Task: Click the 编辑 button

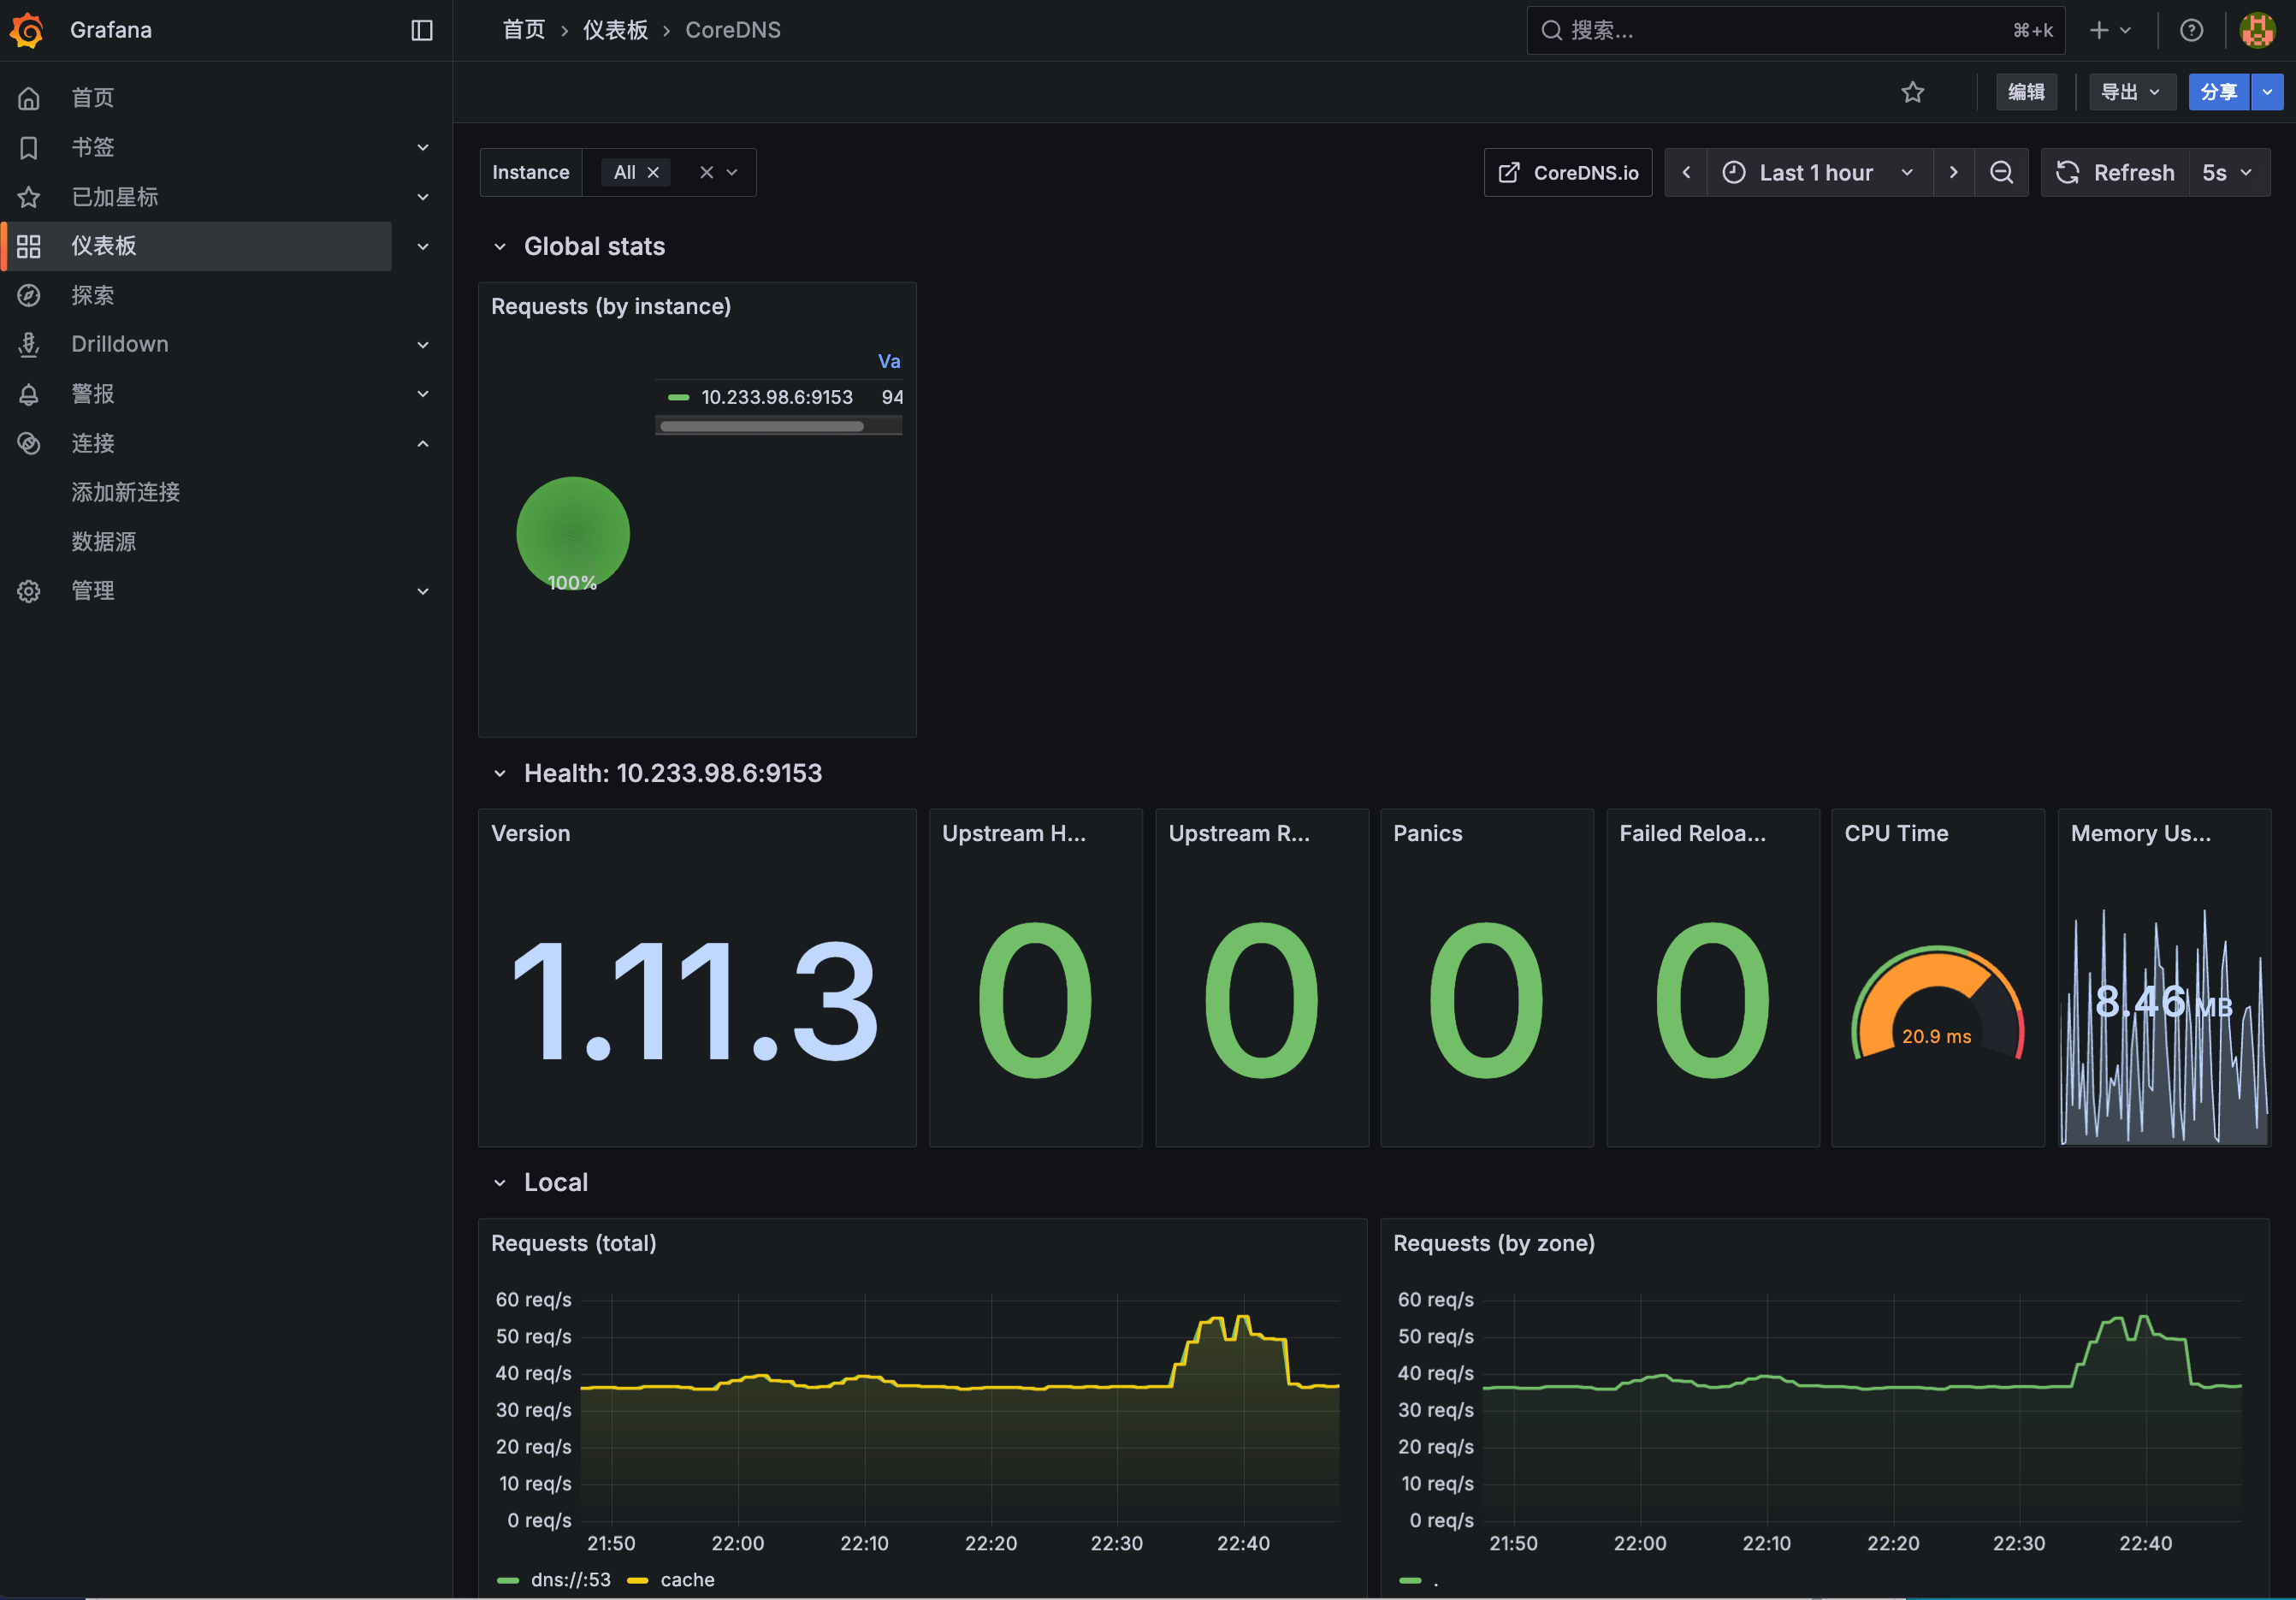Action: click(x=2025, y=92)
